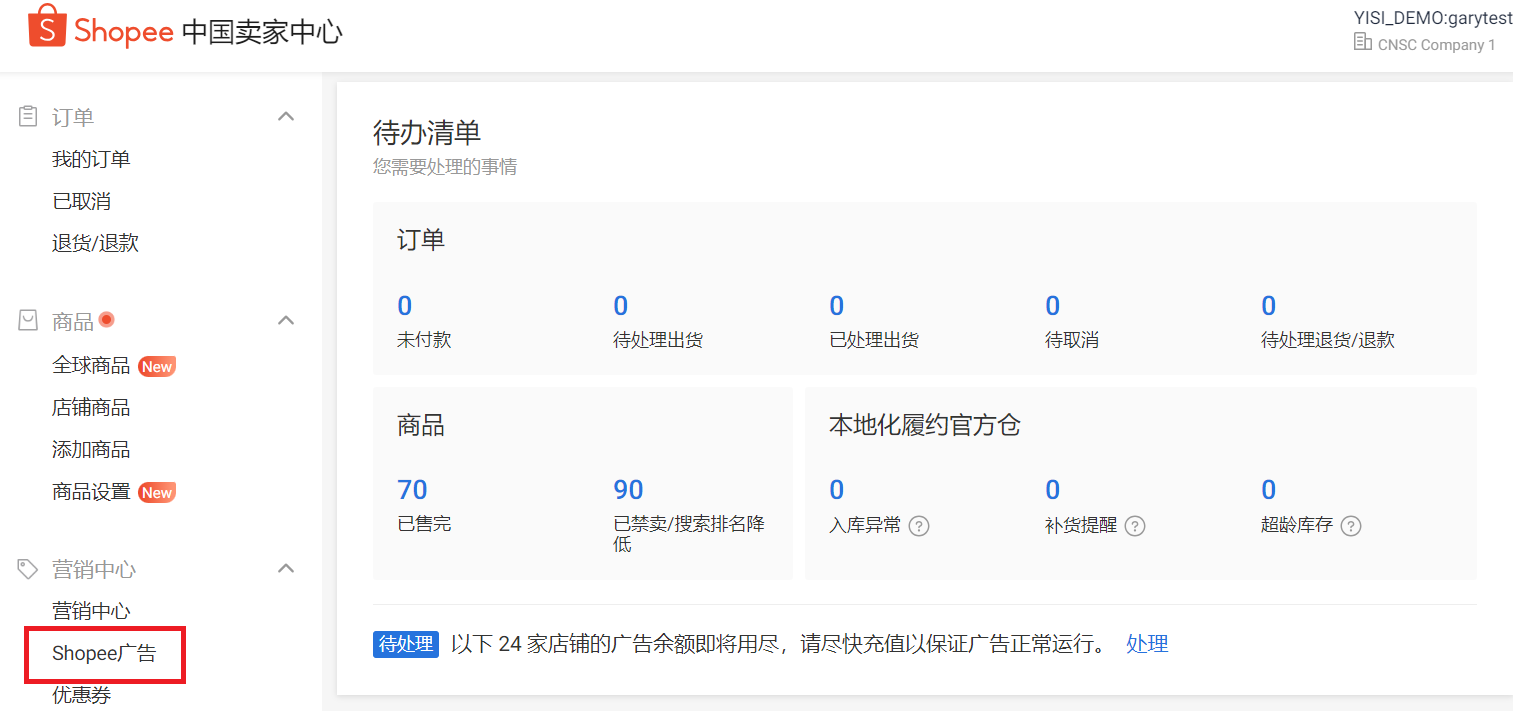Click the YISI_DEMO:garytest account name
Viewport: 1513px width, 711px height.
click(1433, 17)
